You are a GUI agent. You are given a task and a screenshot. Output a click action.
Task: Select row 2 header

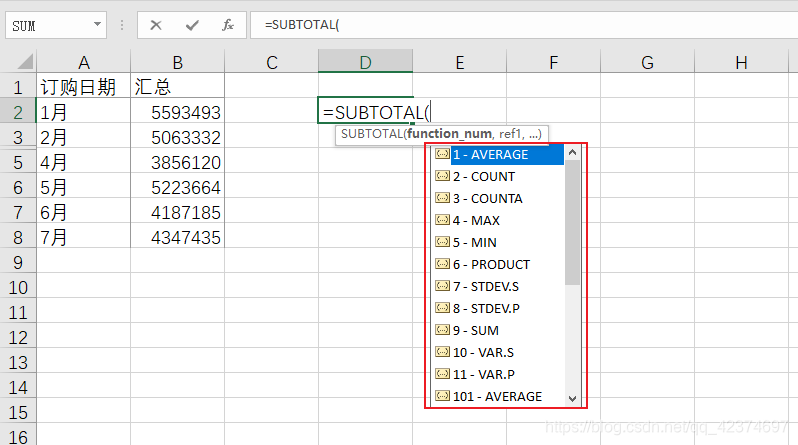[x=18, y=112]
